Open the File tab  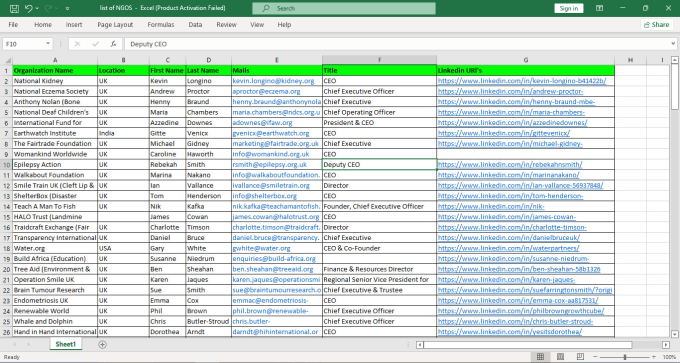pyautogui.click(x=13, y=25)
